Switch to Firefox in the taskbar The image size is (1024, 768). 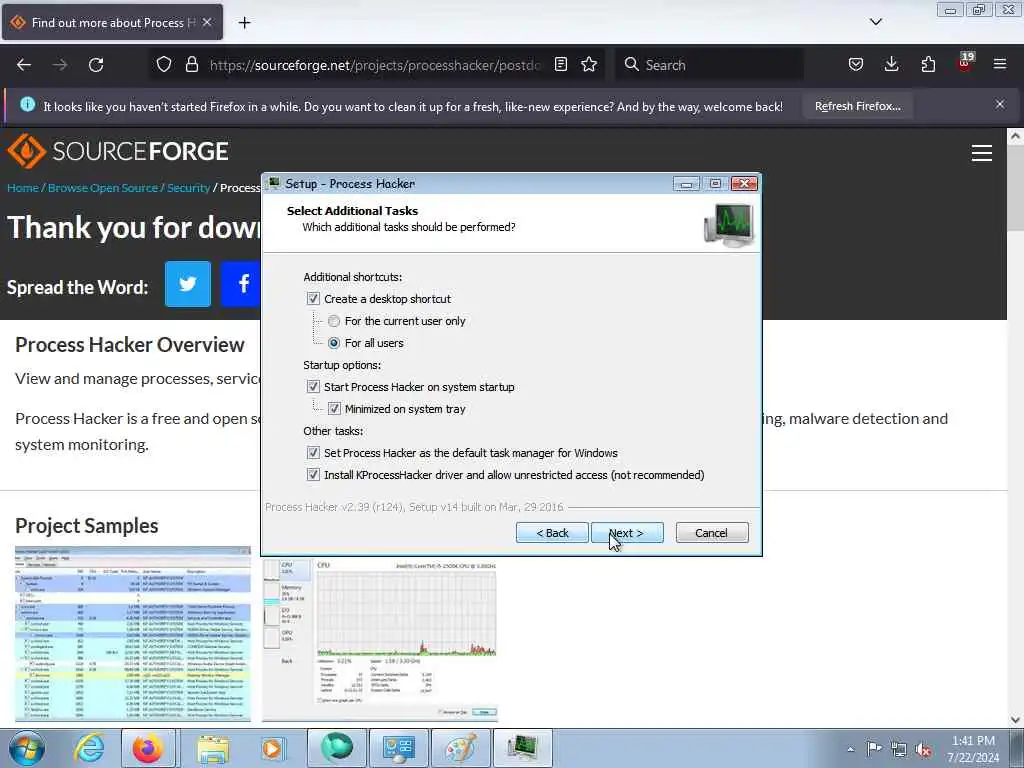click(148, 748)
